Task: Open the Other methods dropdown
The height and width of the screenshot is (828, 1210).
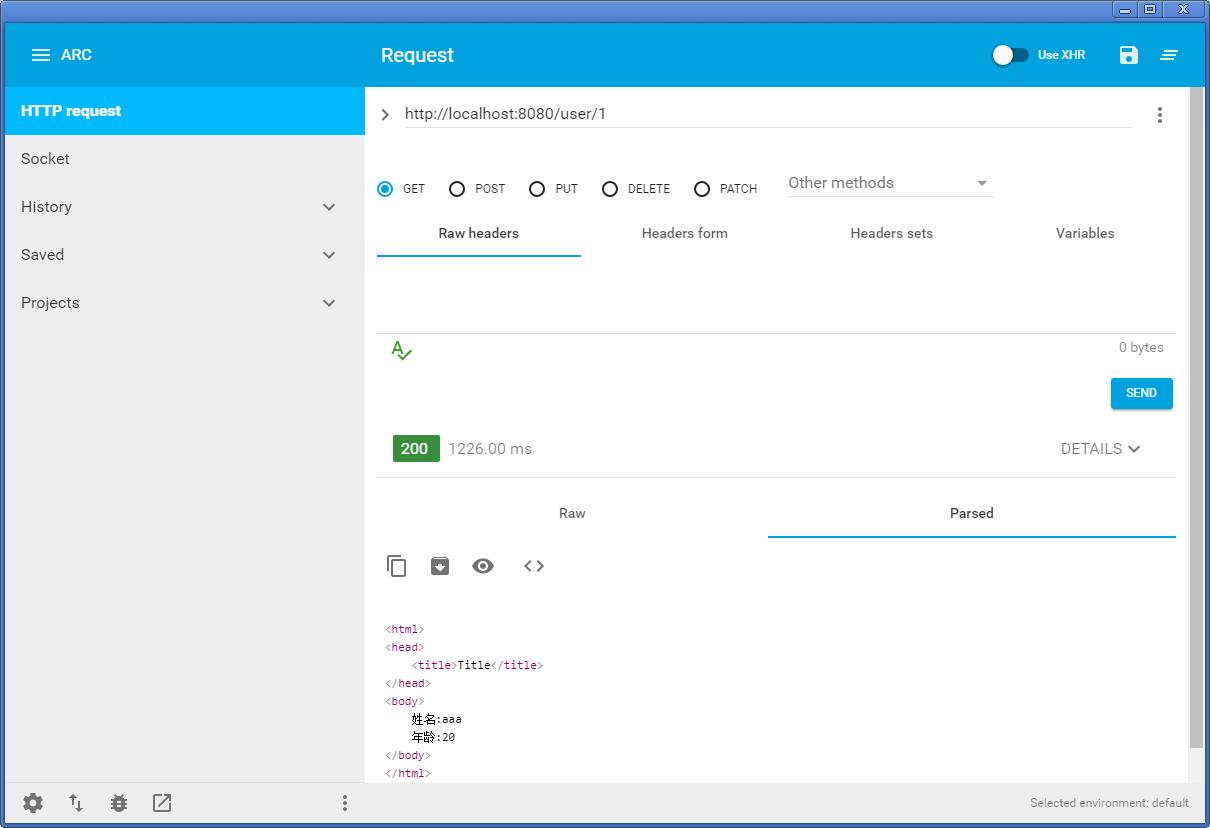Action: pyautogui.click(x=890, y=183)
